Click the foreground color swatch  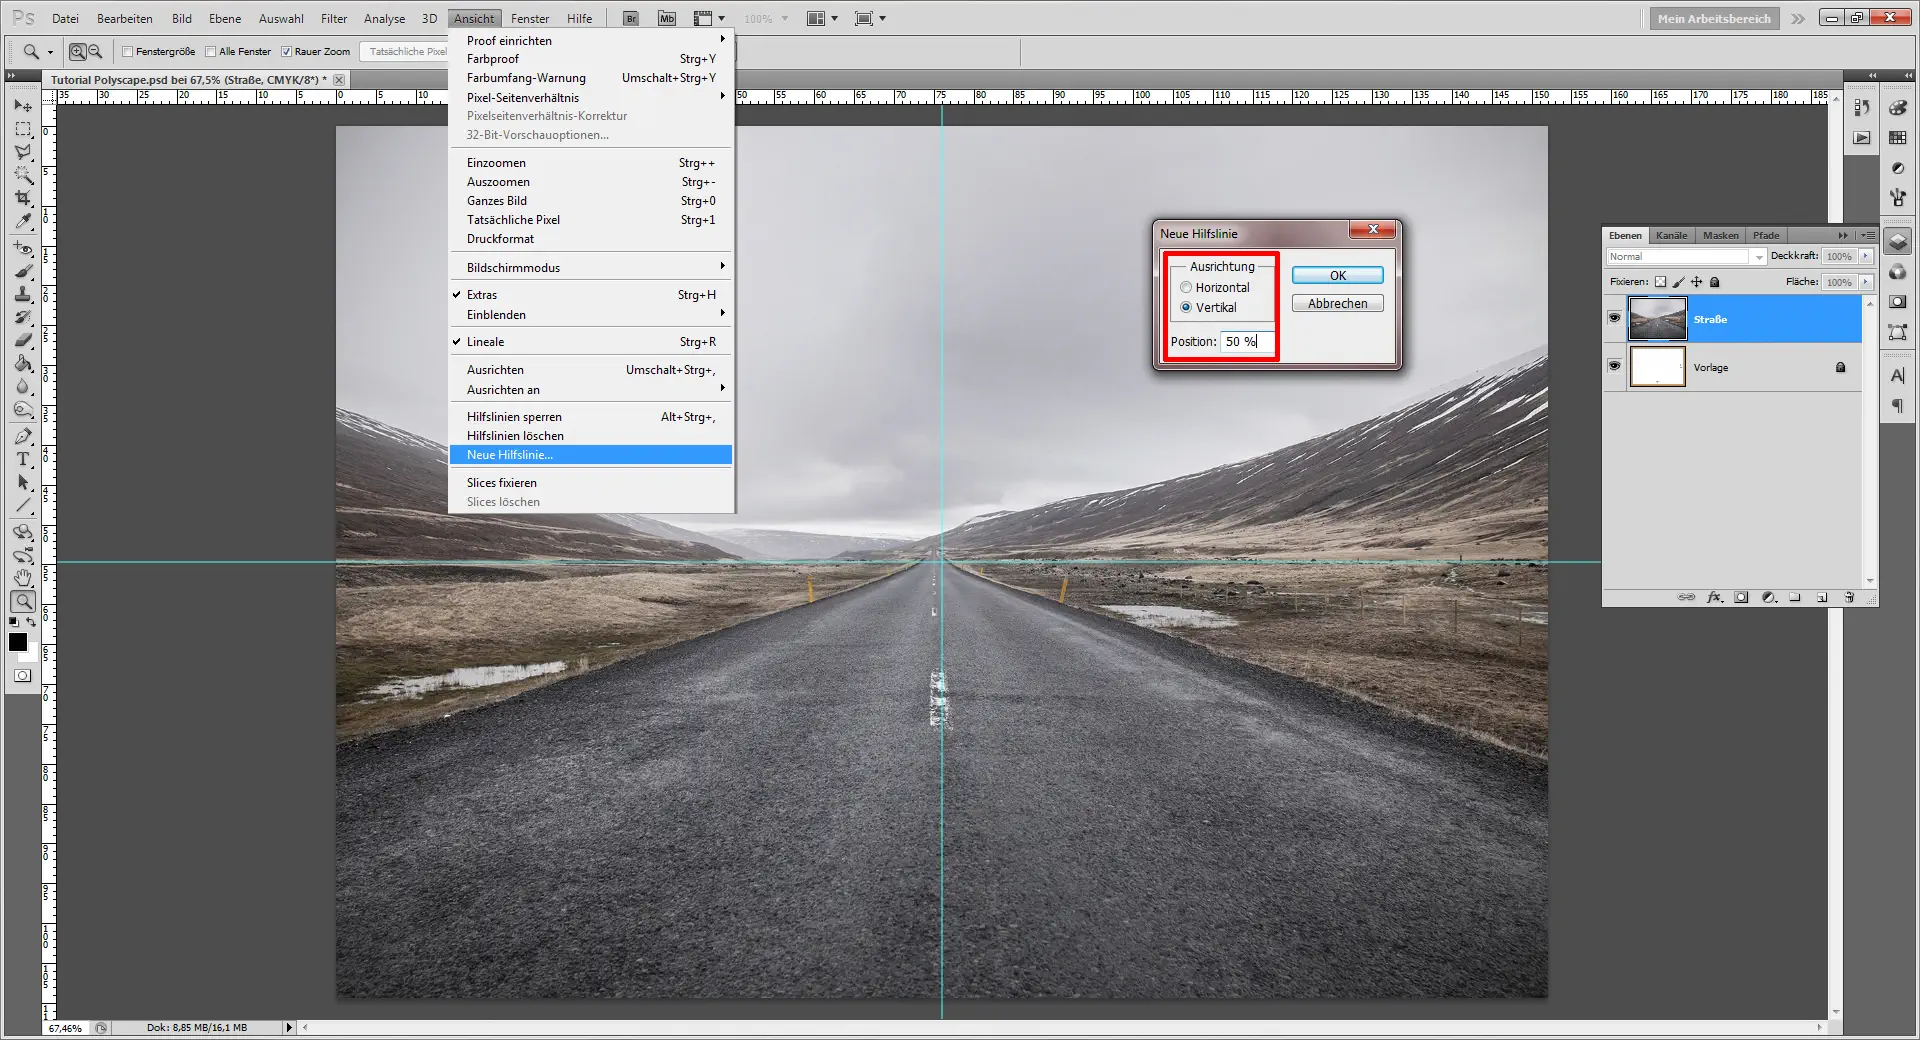(17, 643)
